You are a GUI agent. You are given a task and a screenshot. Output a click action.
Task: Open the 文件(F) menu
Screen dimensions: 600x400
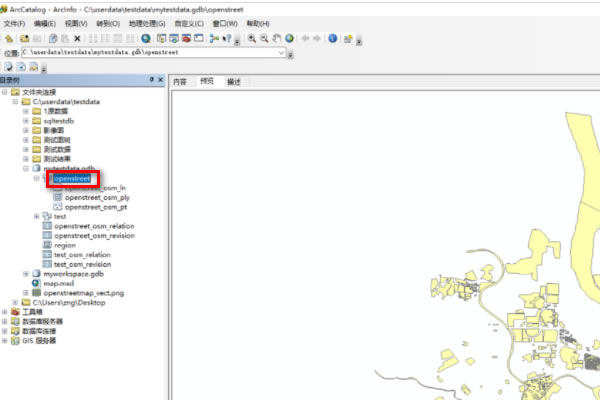pyautogui.click(x=15, y=24)
